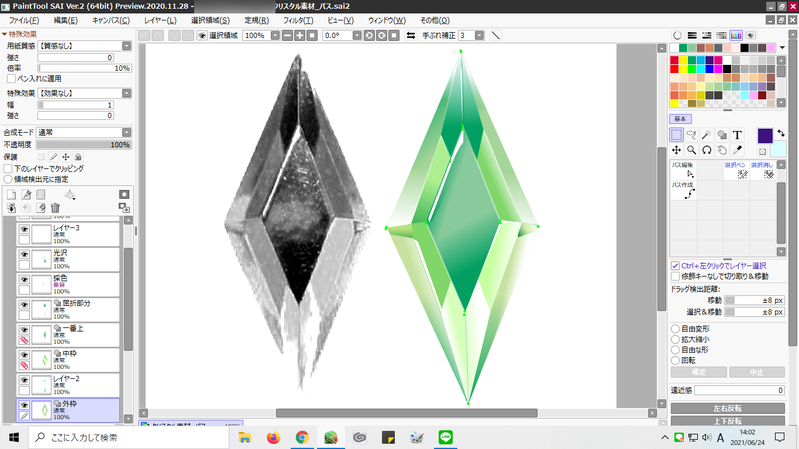
Task: Open ウィンドウ(W) menu
Action: coord(387,20)
